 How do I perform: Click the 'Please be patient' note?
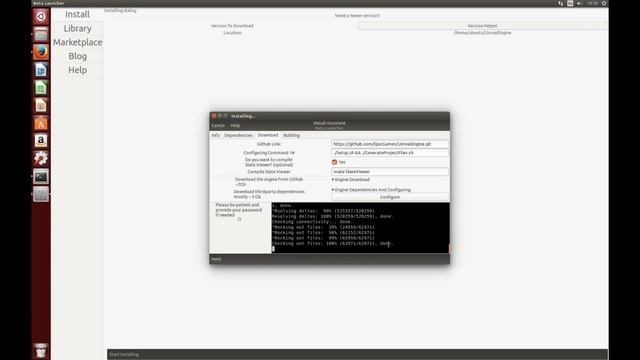coord(239,210)
